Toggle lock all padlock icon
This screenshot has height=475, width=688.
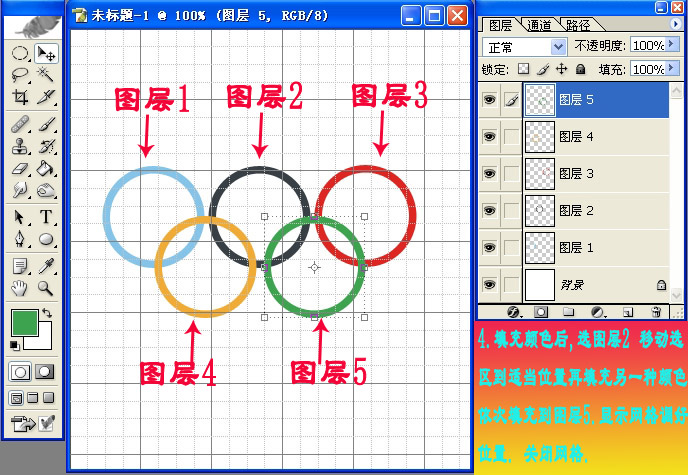580,69
